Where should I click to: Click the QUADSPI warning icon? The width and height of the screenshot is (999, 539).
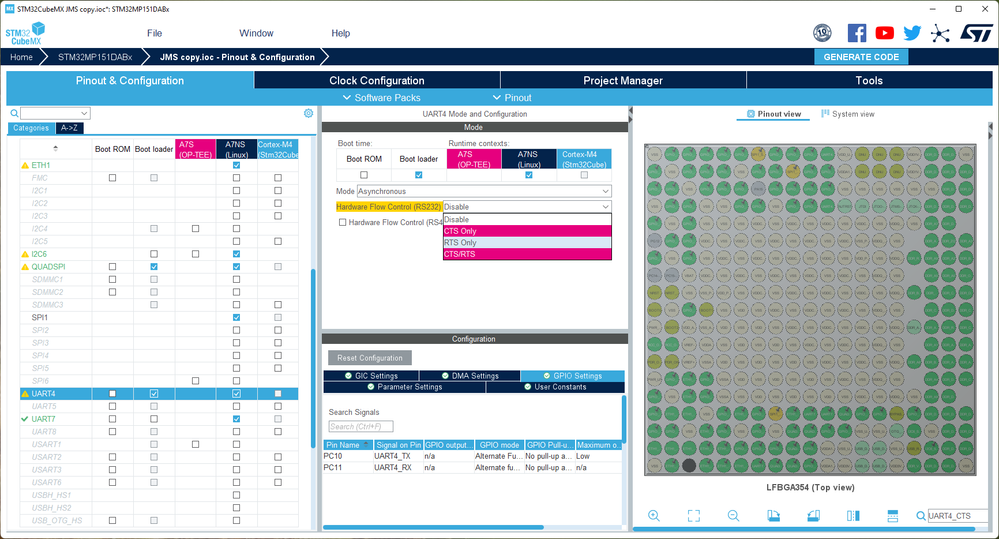coord(25,267)
